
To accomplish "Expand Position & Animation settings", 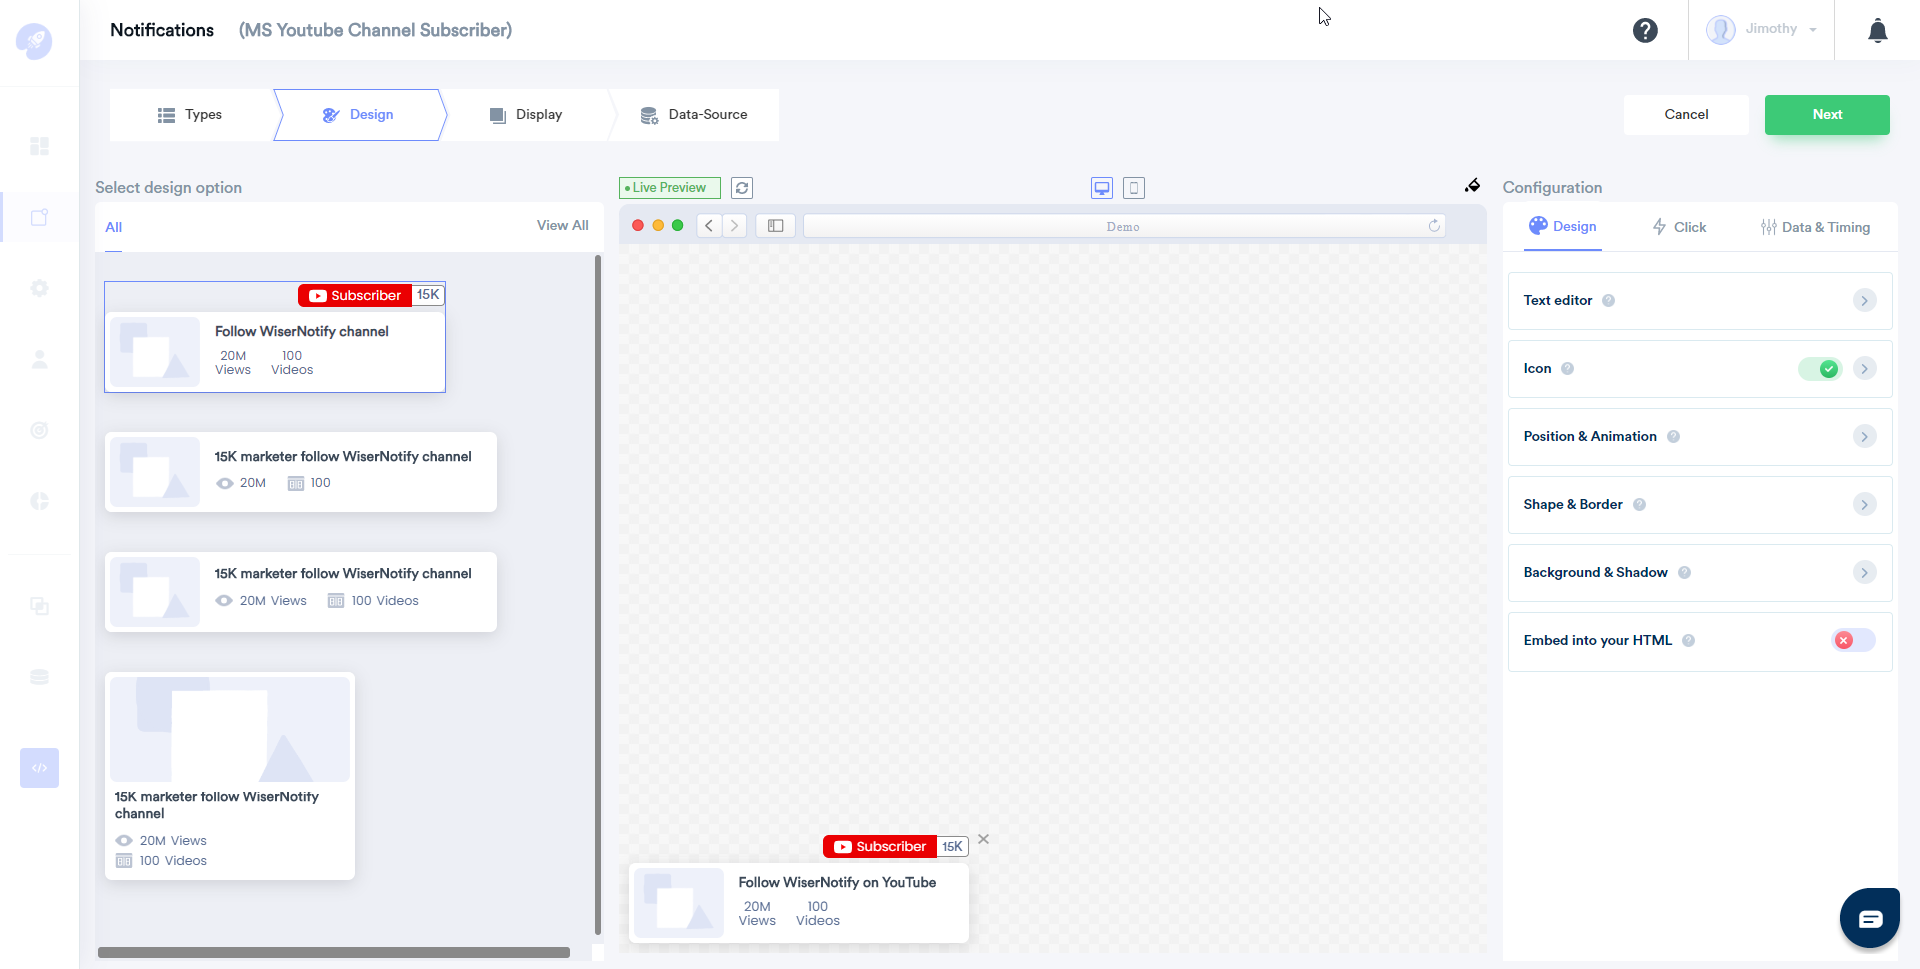I will pyautogui.click(x=1864, y=436).
